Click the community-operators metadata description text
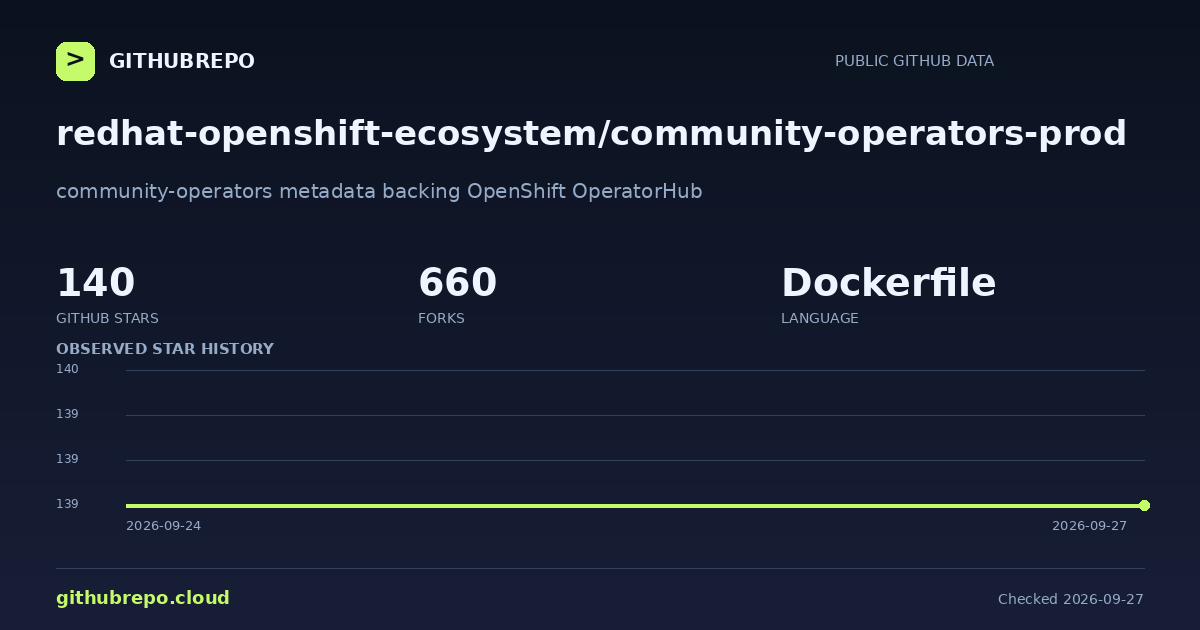The image size is (1200, 630). [379, 191]
